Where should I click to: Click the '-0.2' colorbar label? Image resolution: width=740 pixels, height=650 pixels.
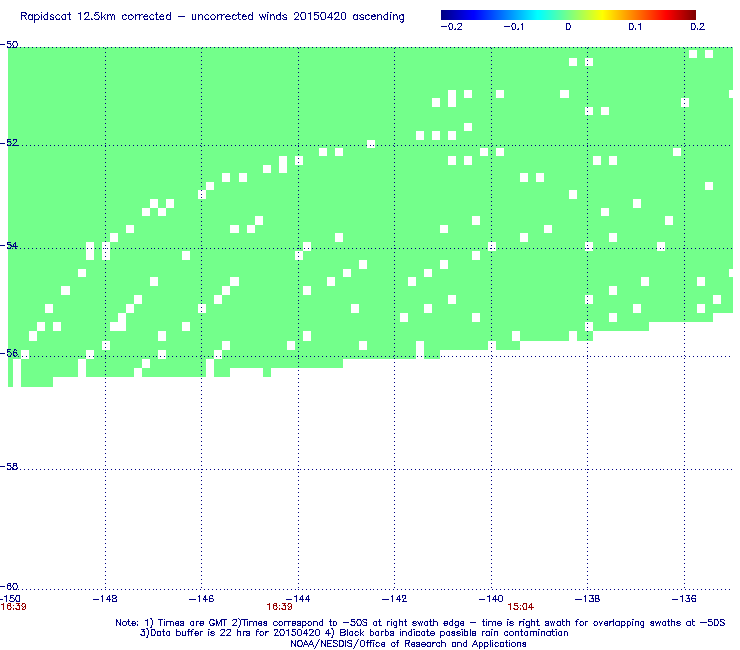tap(452, 27)
